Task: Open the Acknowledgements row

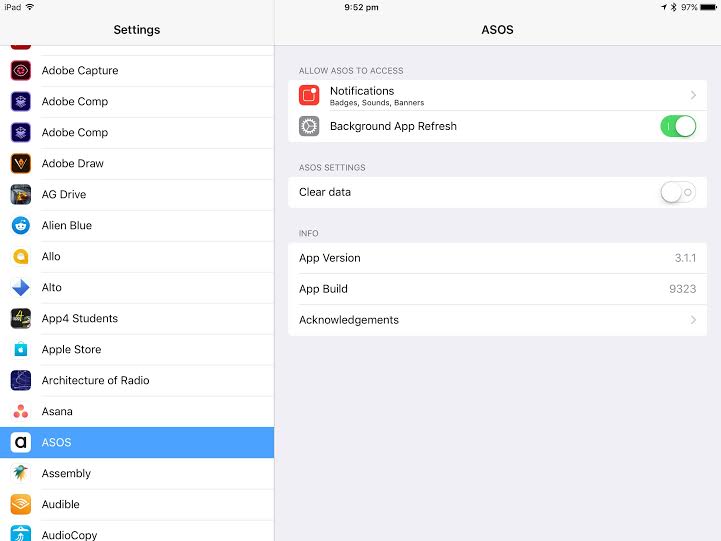Action: (x=498, y=320)
